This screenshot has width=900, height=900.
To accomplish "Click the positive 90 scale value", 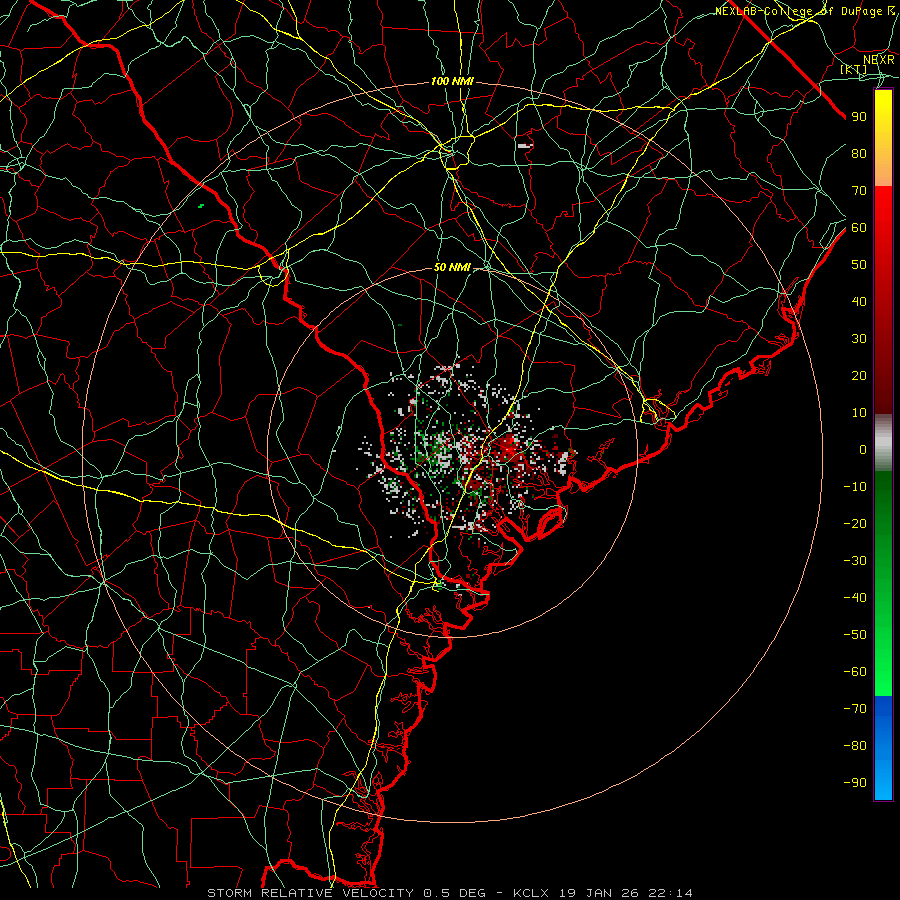I will tap(859, 117).
